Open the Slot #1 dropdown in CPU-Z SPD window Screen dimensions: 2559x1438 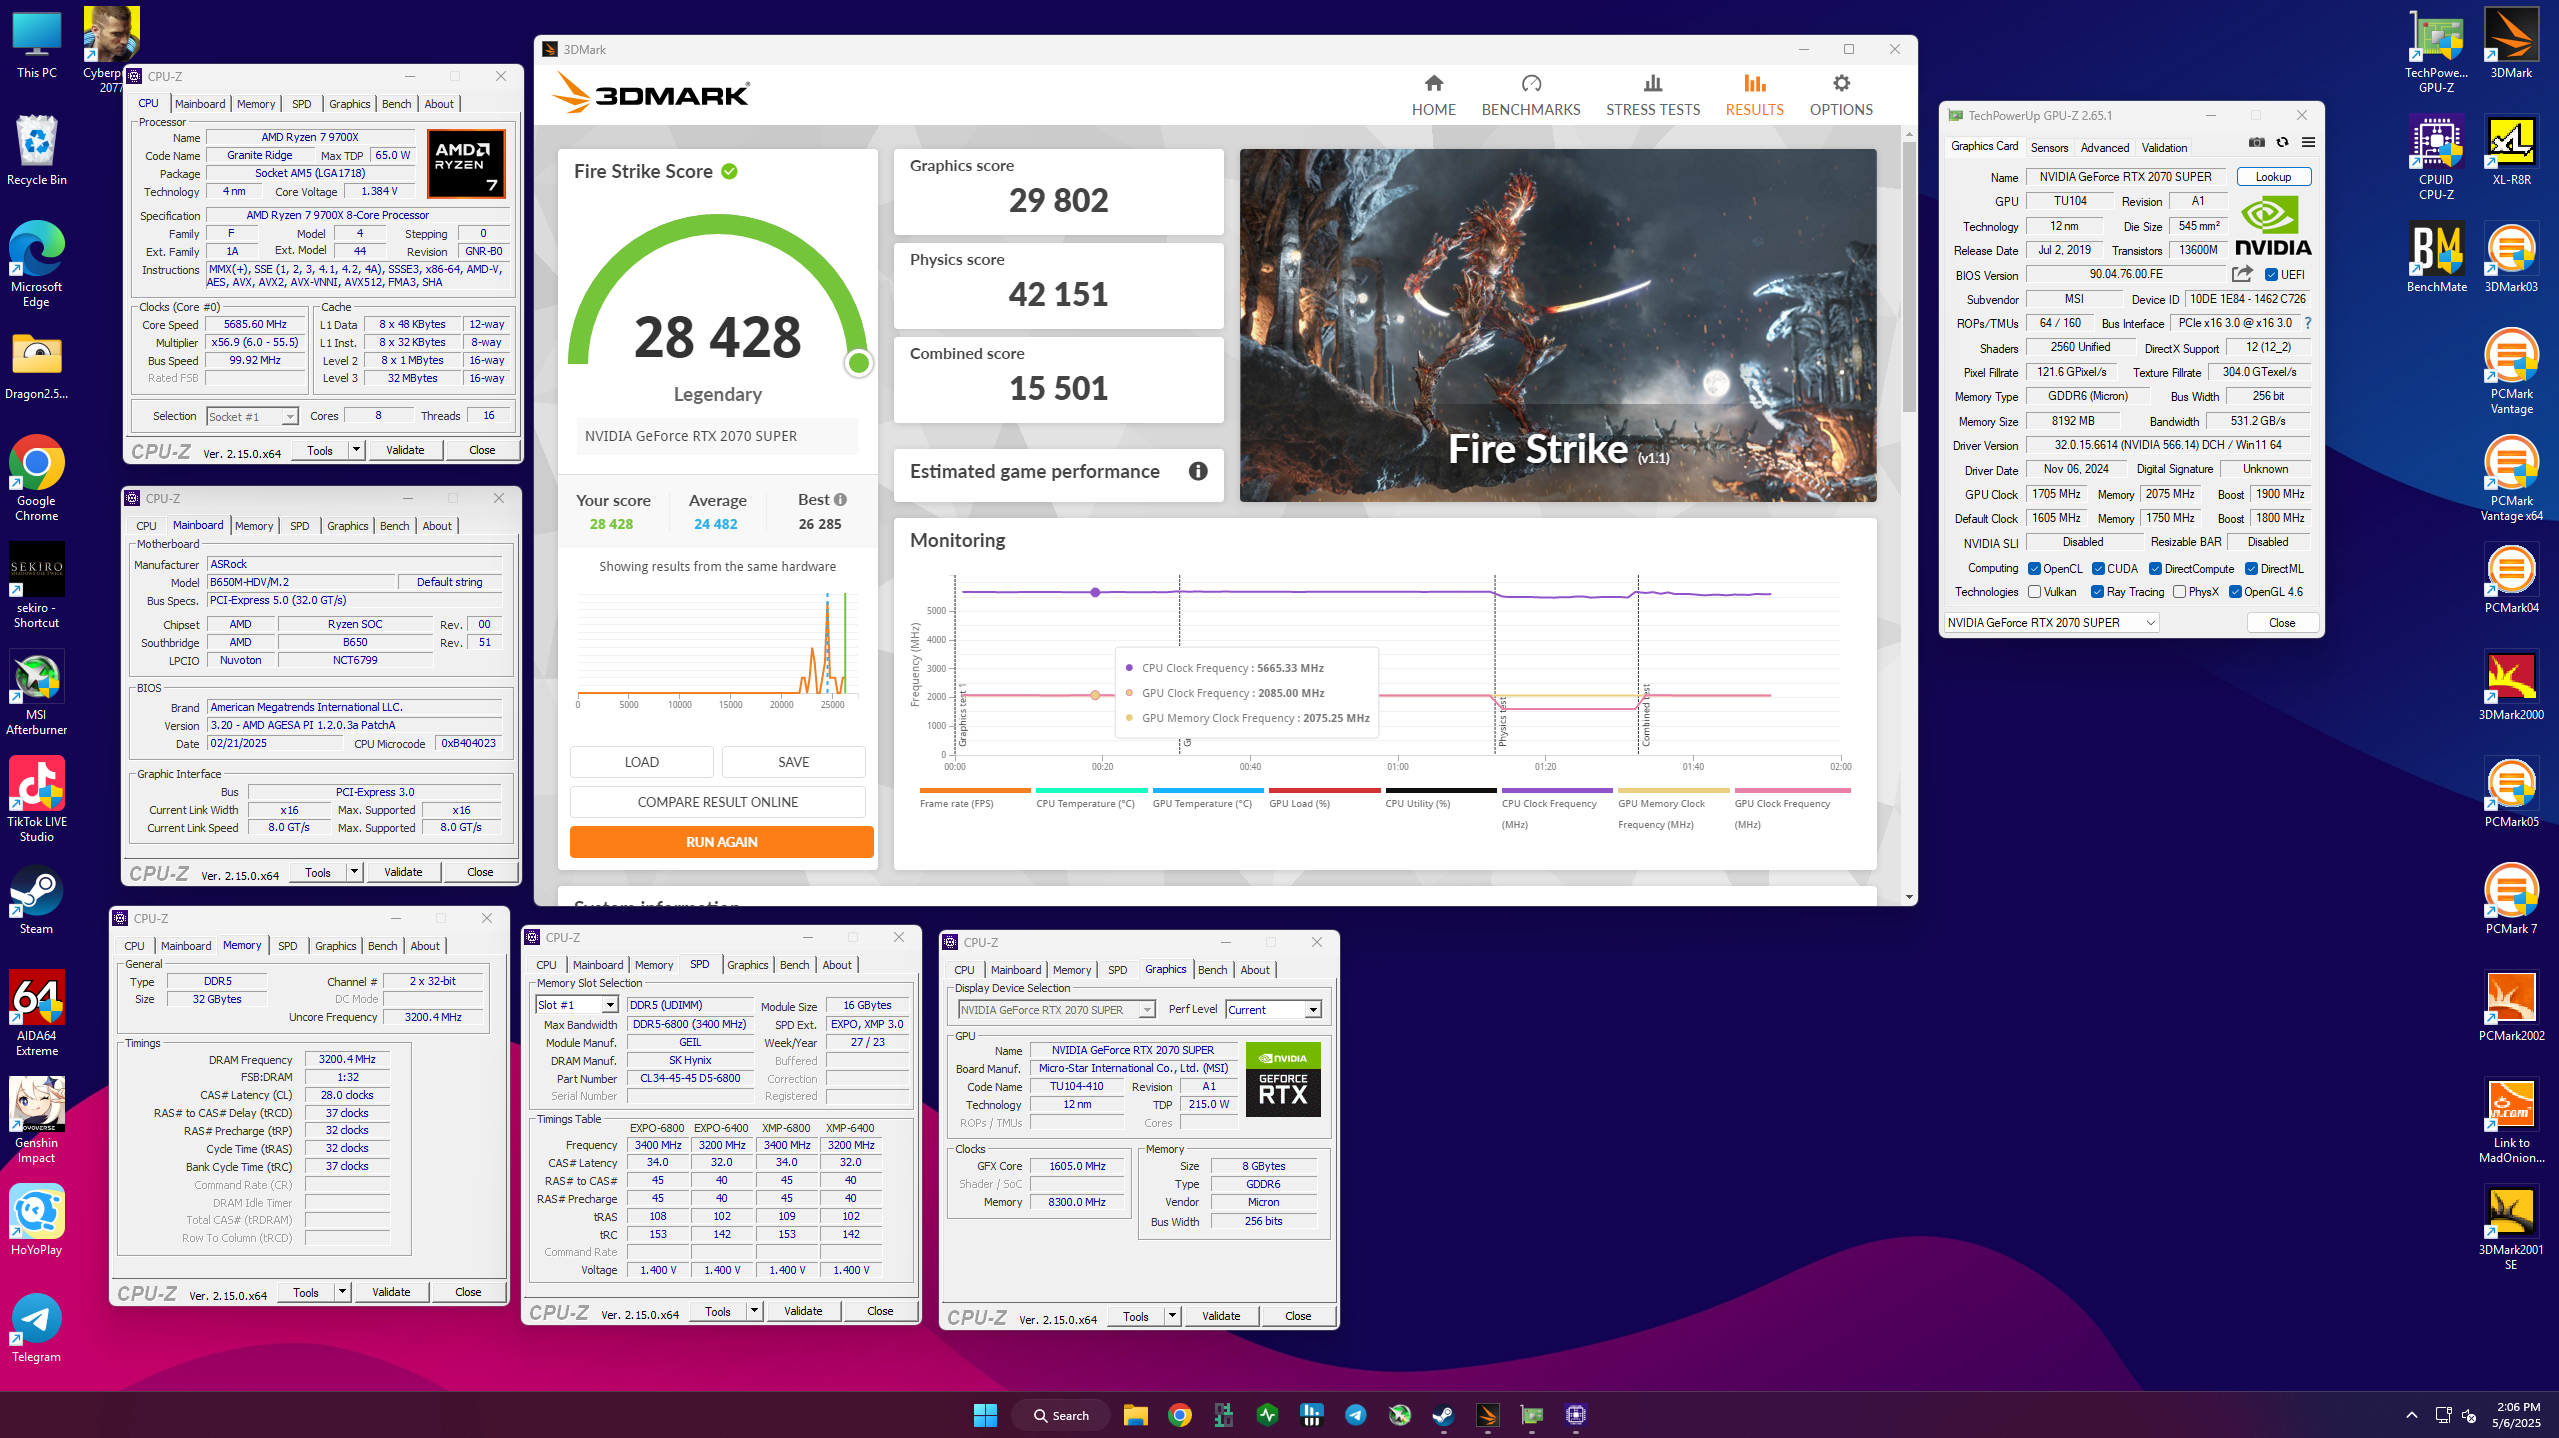pos(577,1005)
